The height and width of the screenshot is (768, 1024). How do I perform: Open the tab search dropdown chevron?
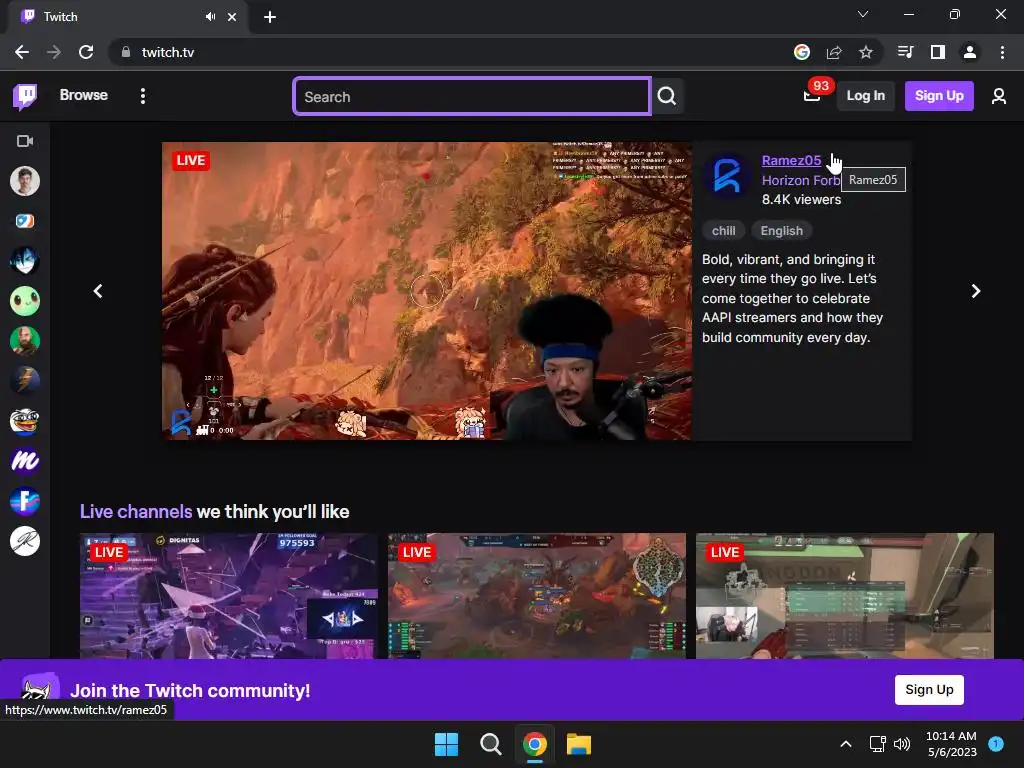(x=863, y=14)
